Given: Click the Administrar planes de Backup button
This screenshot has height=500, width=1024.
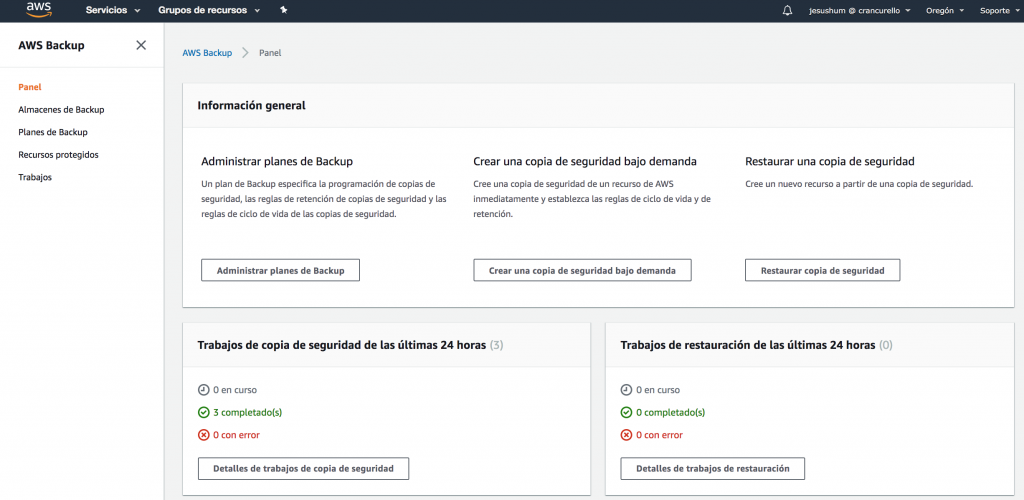Looking at the screenshot, I should pos(280,270).
